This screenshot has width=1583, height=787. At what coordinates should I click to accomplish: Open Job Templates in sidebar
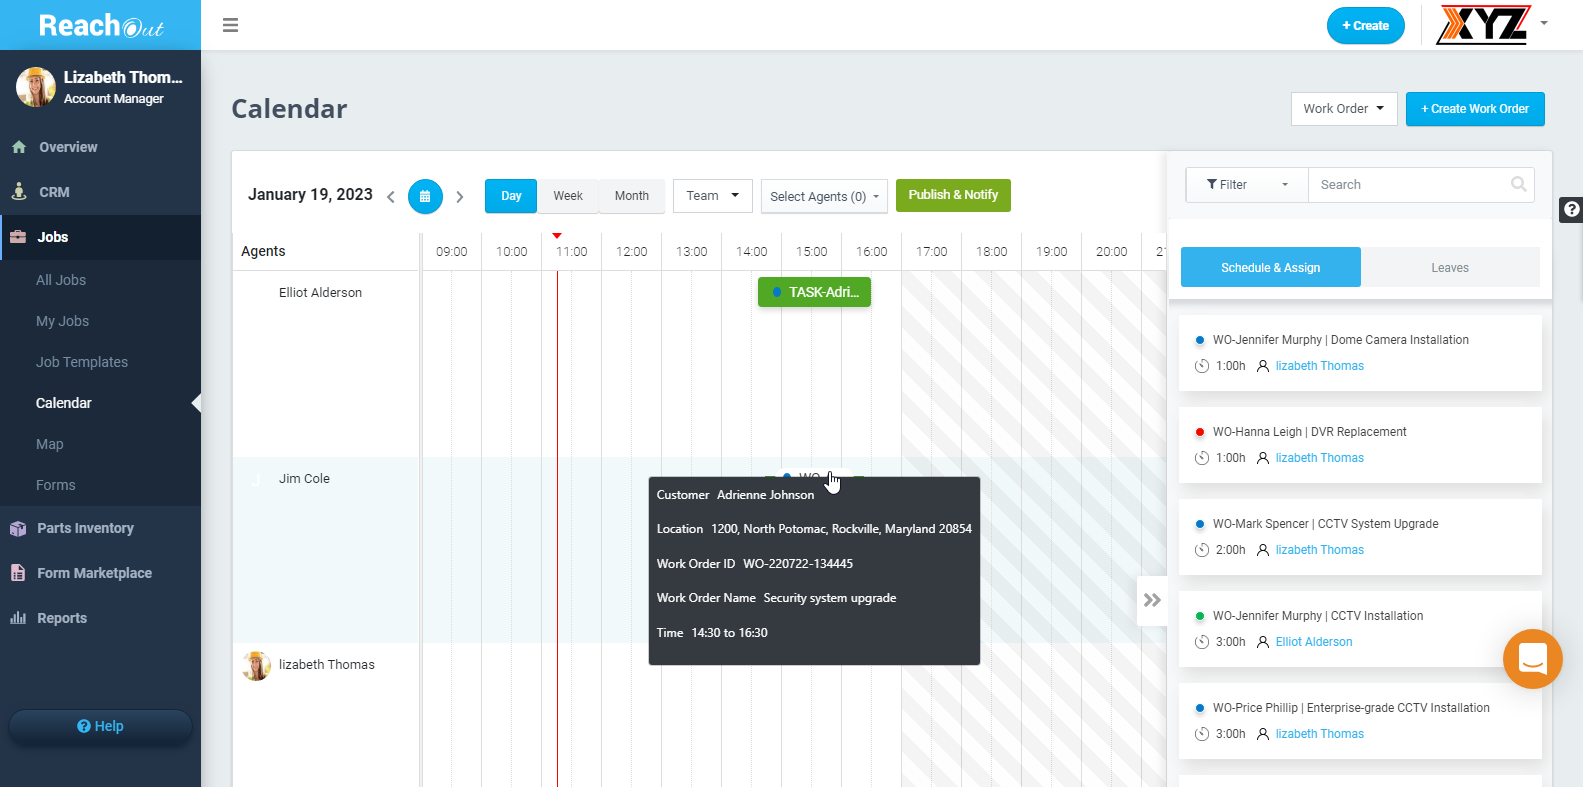point(82,362)
